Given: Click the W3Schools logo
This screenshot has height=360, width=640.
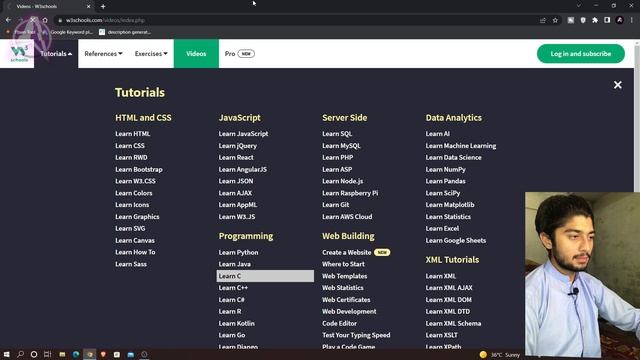Looking at the screenshot, I should point(19,53).
